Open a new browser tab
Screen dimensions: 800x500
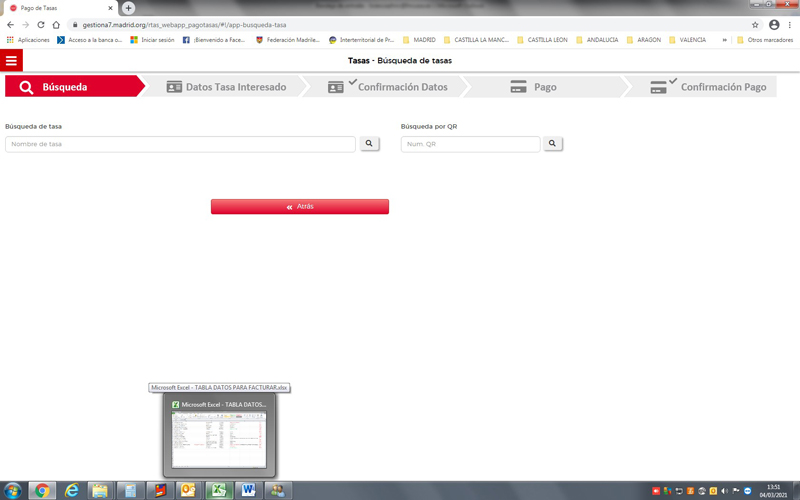129,8
